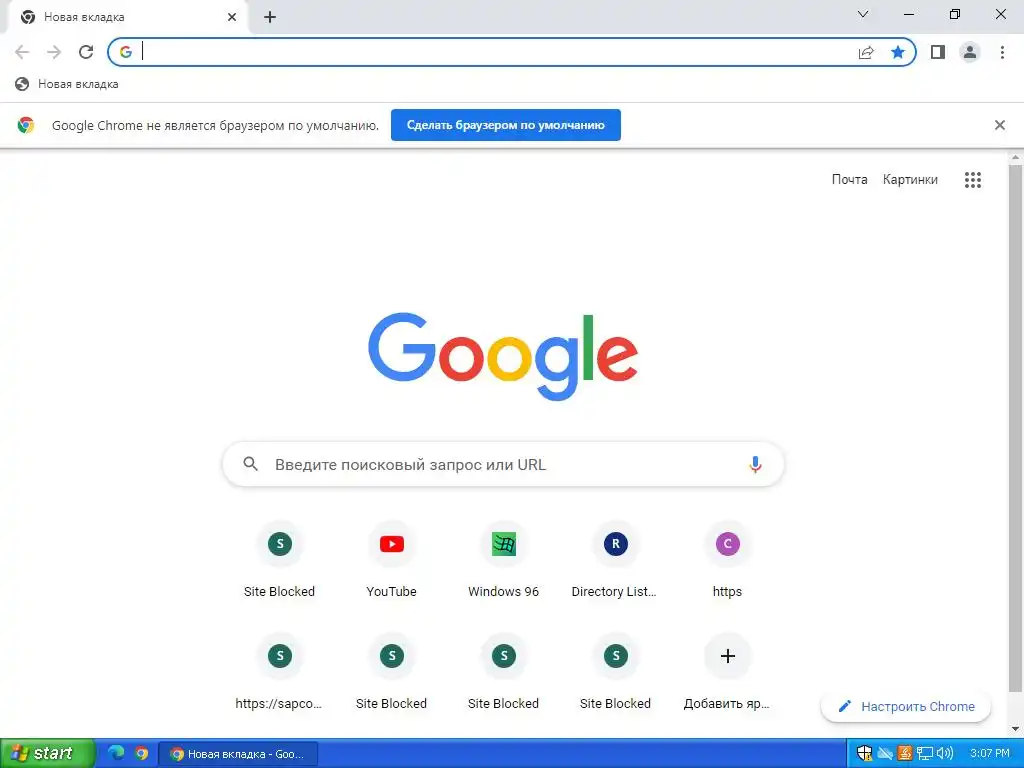The height and width of the screenshot is (768, 1024).
Task: Click the orange Java tray icon
Action: (x=904, y=753)
